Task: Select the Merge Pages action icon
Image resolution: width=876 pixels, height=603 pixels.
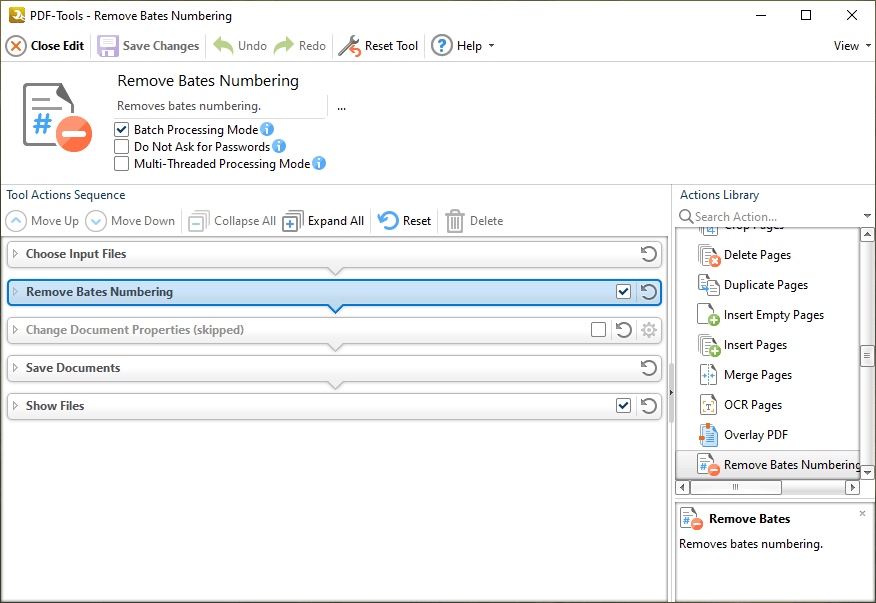Action: pyautogui.click(x=708, y=375)
